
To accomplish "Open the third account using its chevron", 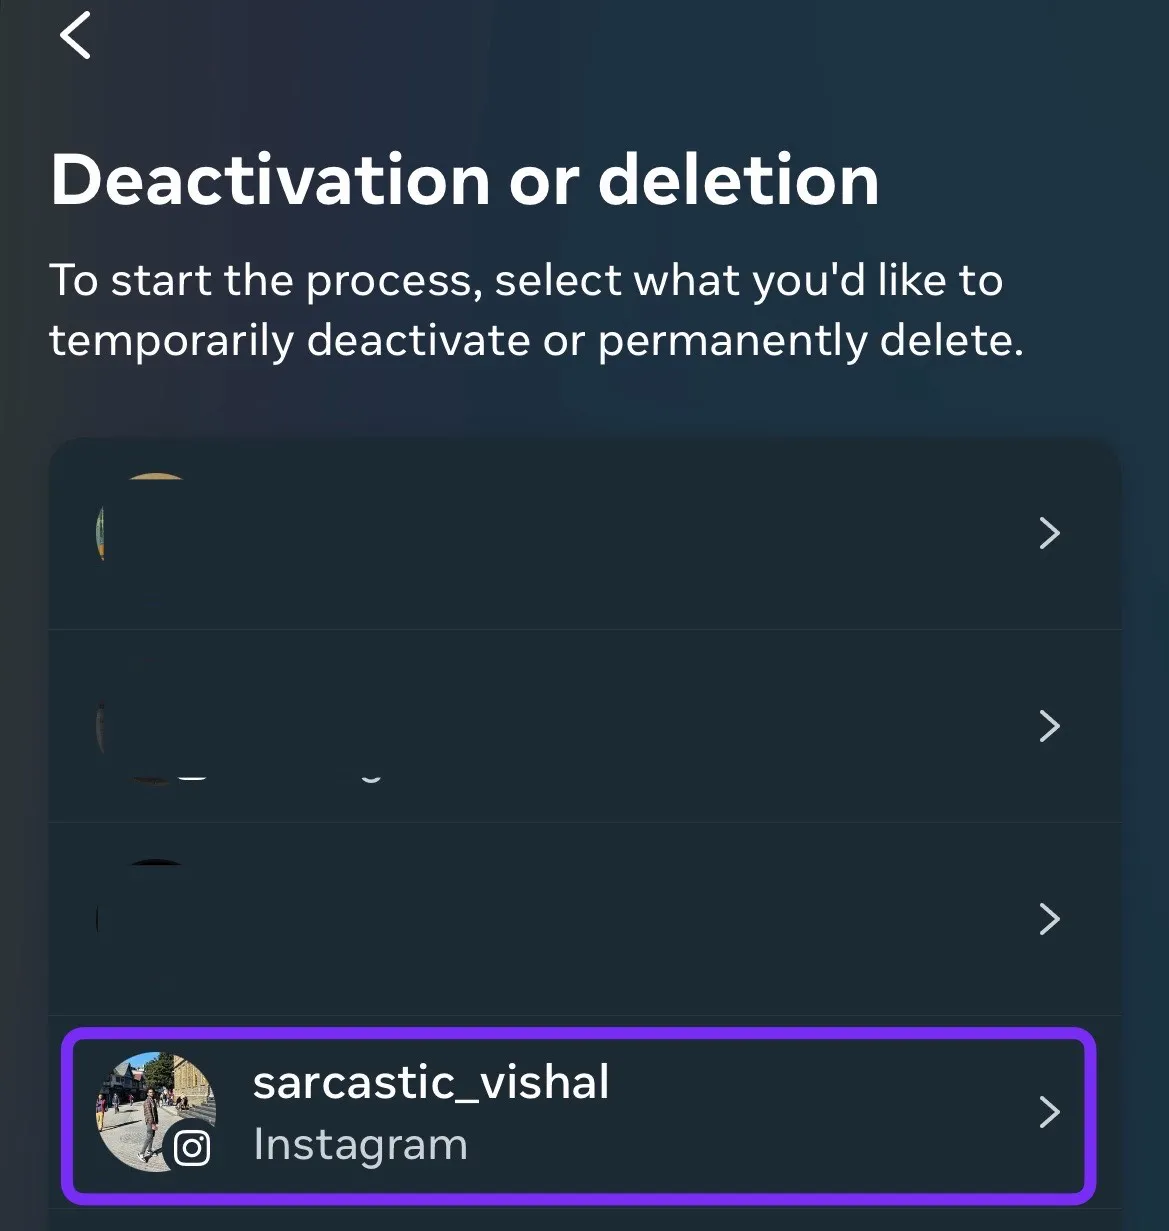I will [1049, 919].
